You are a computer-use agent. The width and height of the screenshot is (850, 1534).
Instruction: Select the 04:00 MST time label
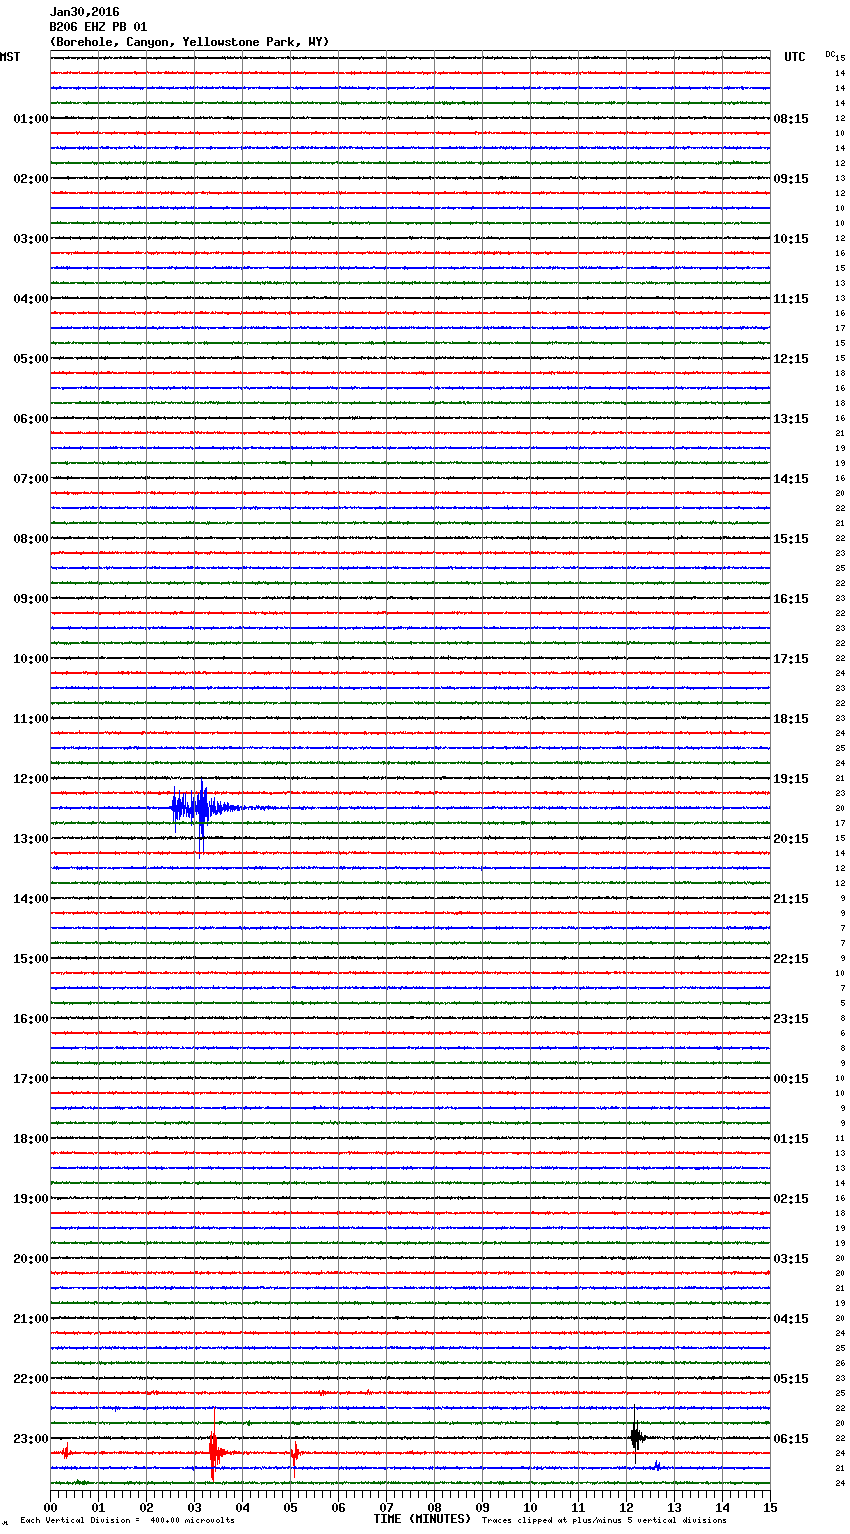pos(30,299)
